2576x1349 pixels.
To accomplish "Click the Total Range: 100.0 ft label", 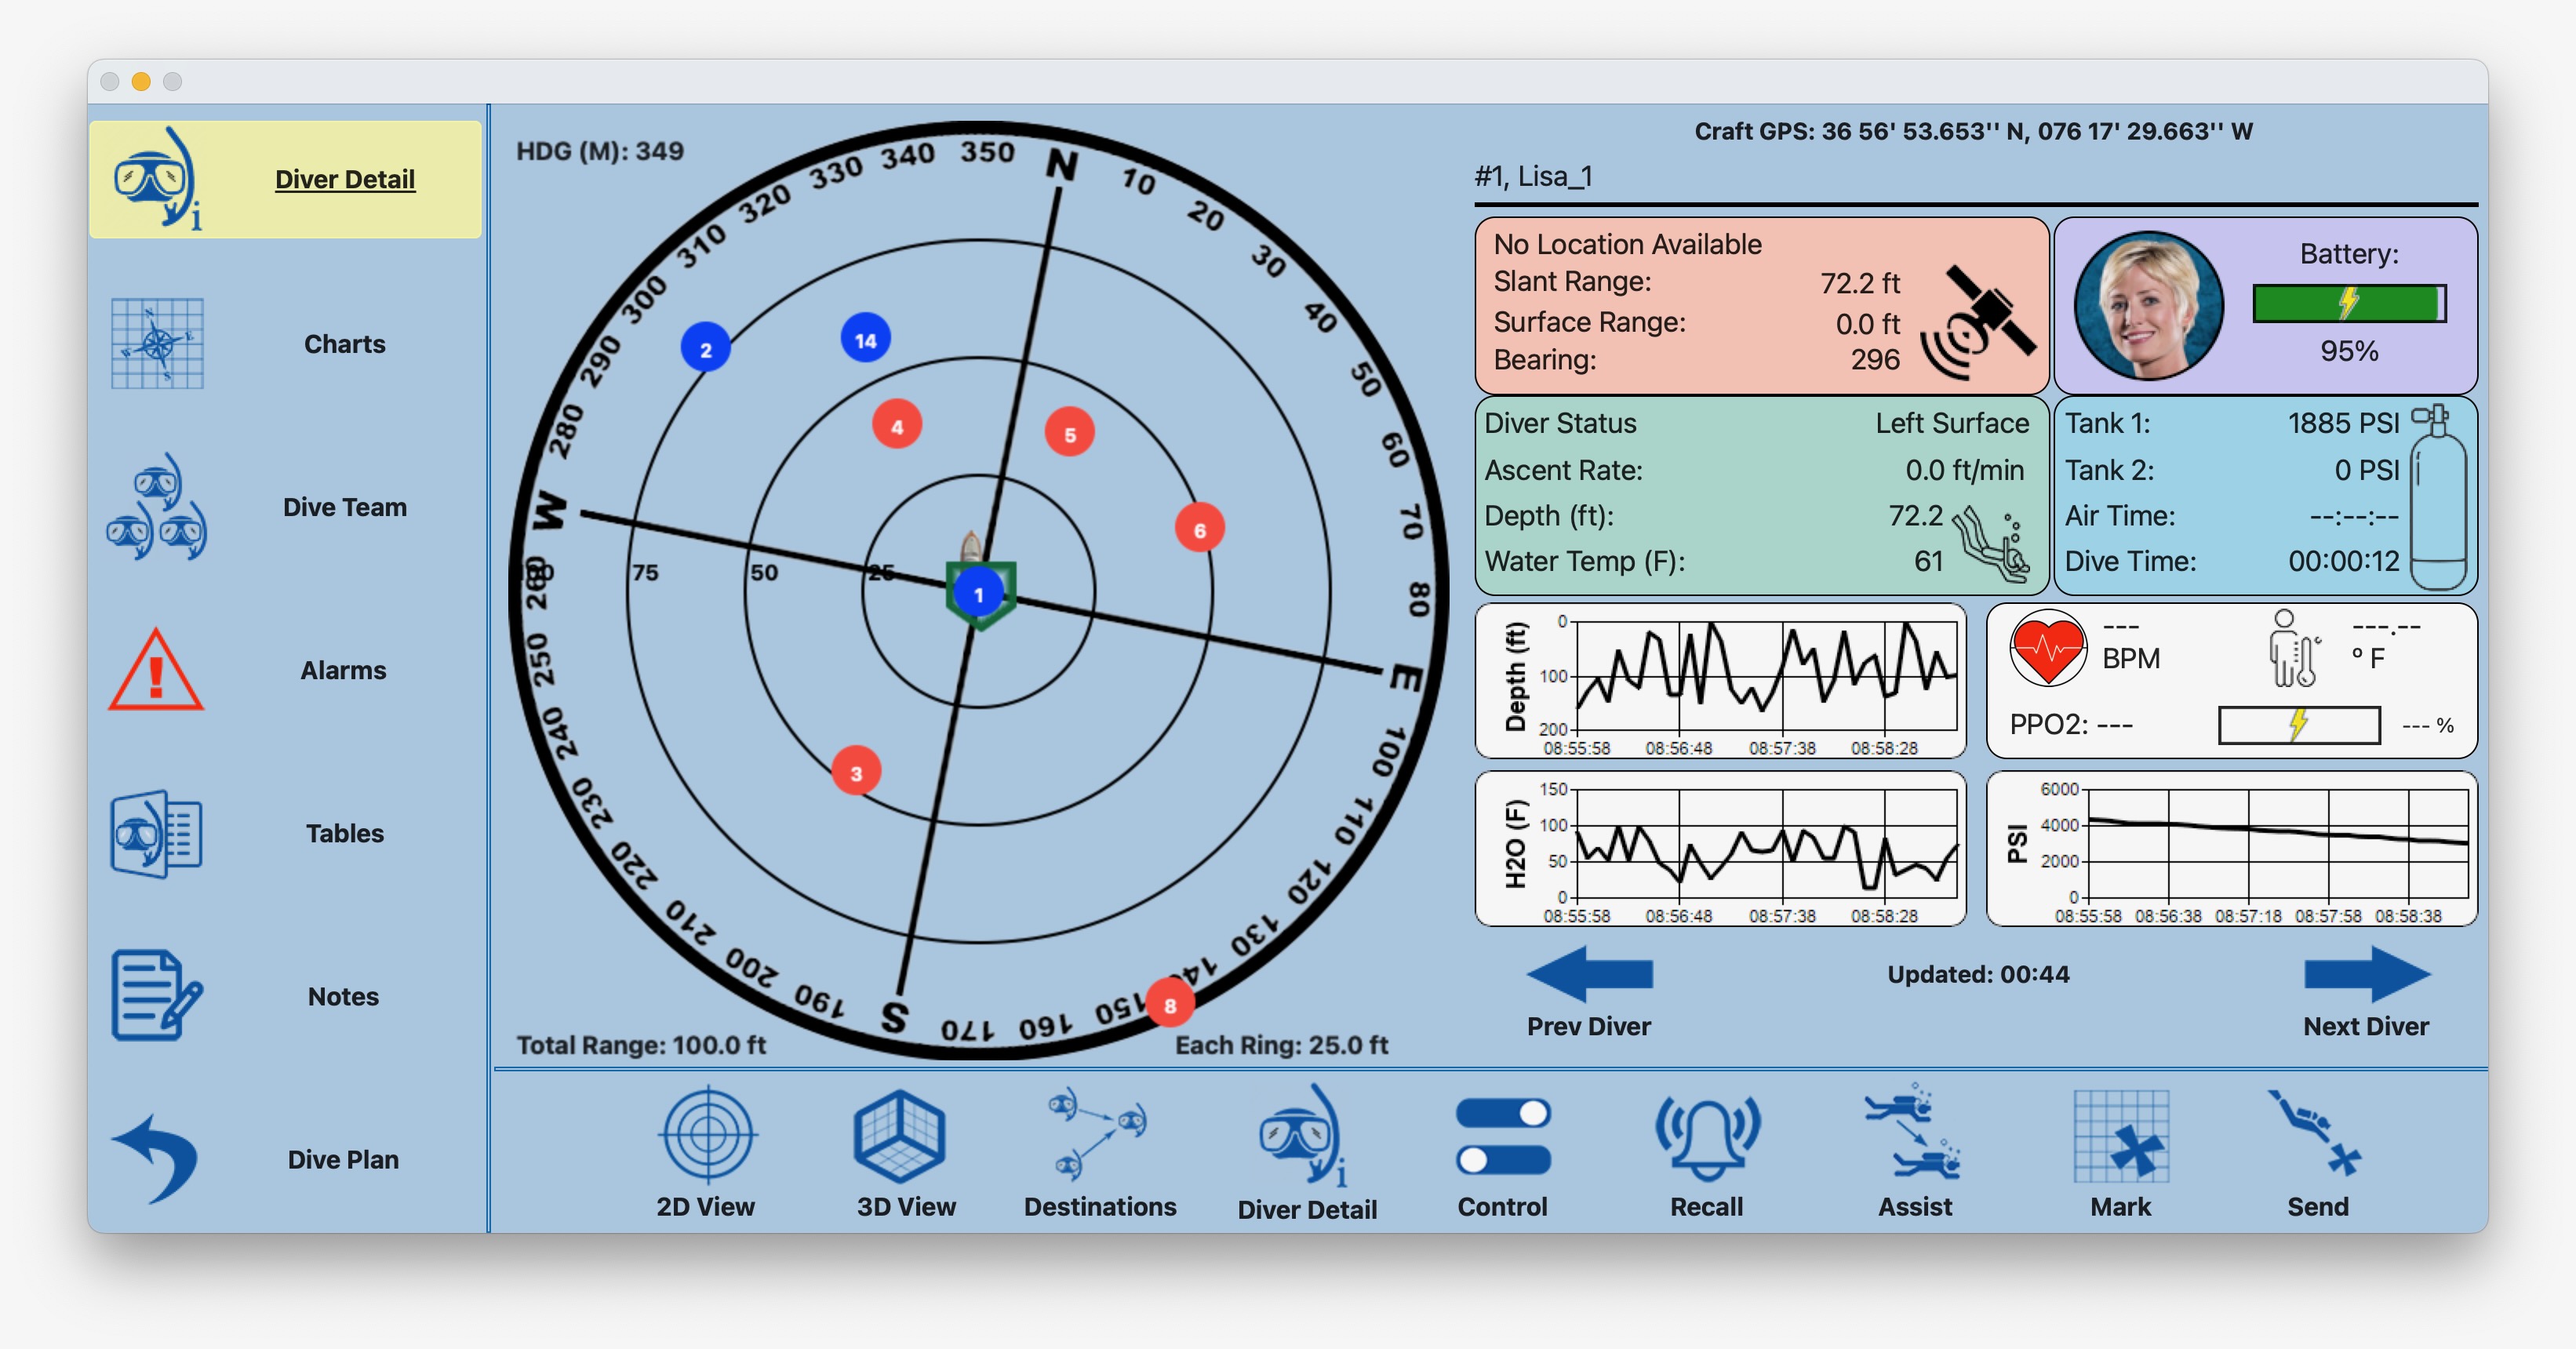I will [641, 1045].
